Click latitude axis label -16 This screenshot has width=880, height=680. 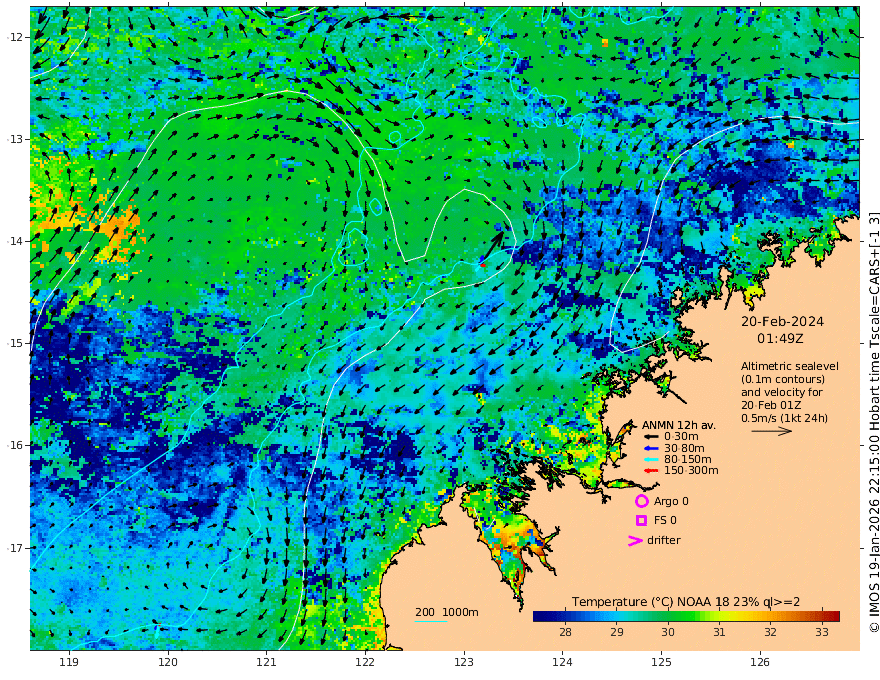tap(15, 445)
